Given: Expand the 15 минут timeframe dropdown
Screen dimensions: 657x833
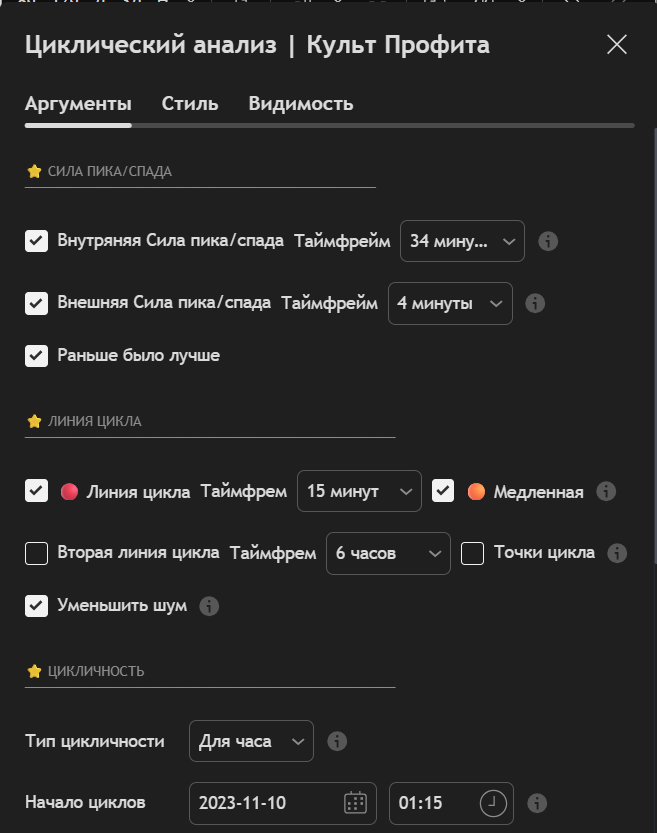Looking at the screenshot, I should point(359,491).
